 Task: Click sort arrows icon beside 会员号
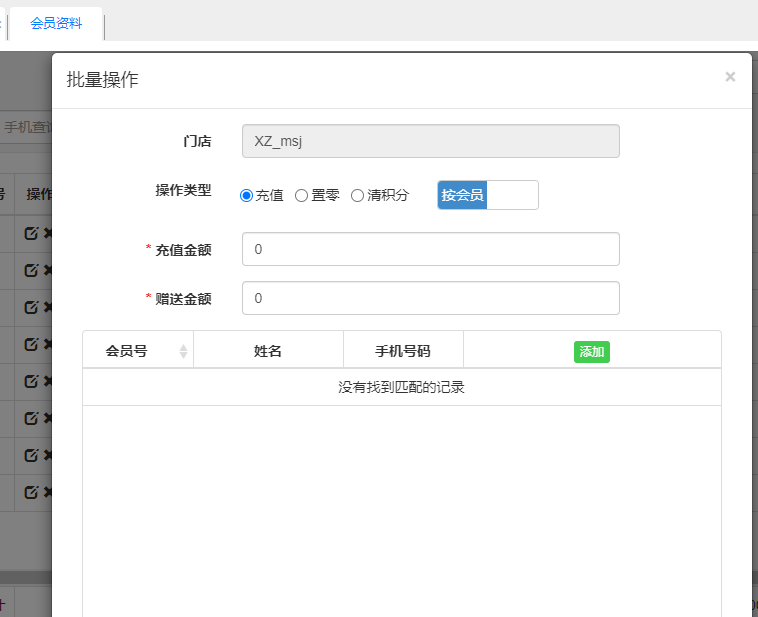click(x=183, y=351)
